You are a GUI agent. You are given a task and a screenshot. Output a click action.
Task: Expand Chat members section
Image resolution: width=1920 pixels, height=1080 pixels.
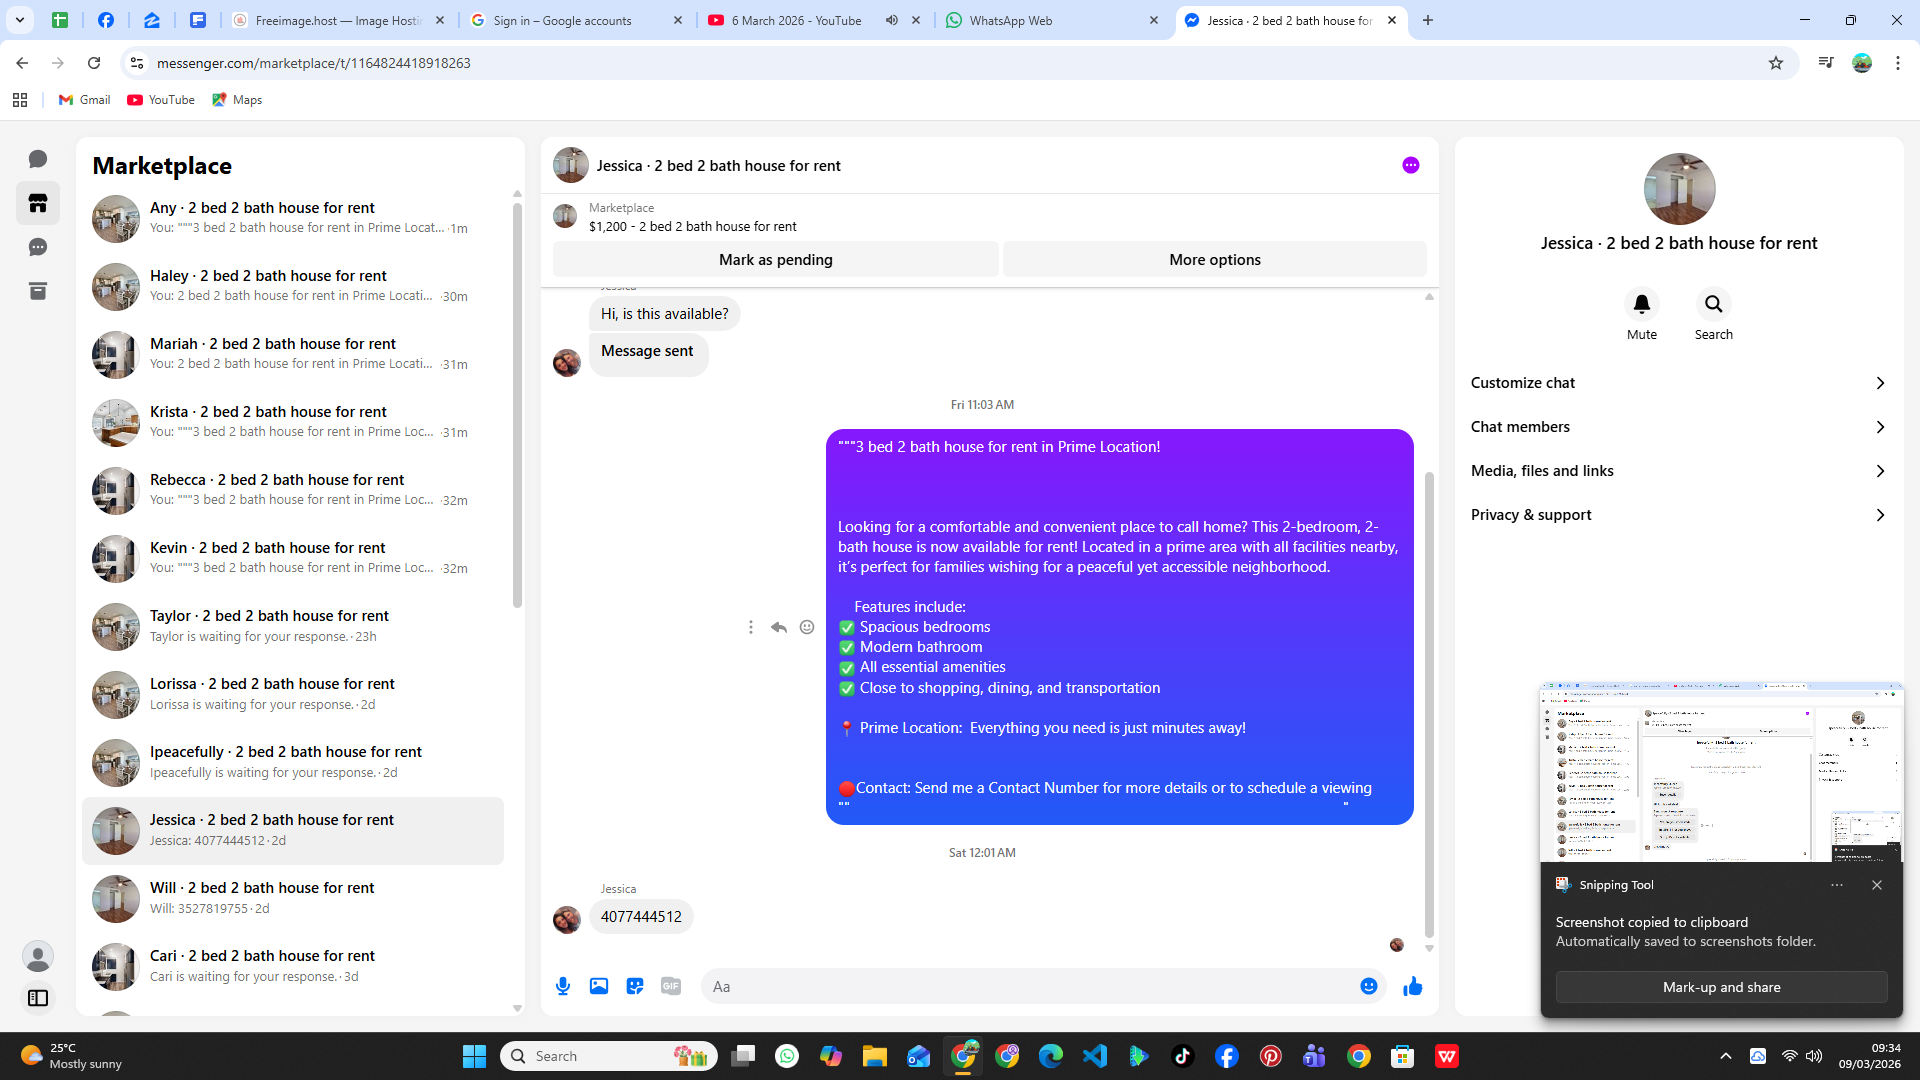click(x=1678, y=427)
